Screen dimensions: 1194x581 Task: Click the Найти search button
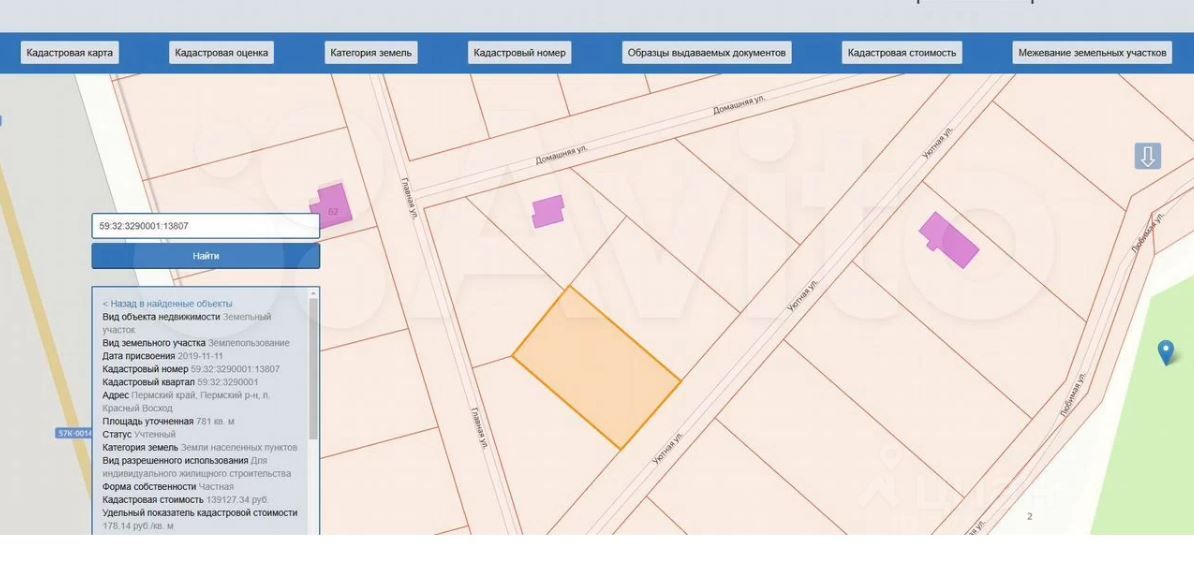pyautogui.click(x=206, y=256)
